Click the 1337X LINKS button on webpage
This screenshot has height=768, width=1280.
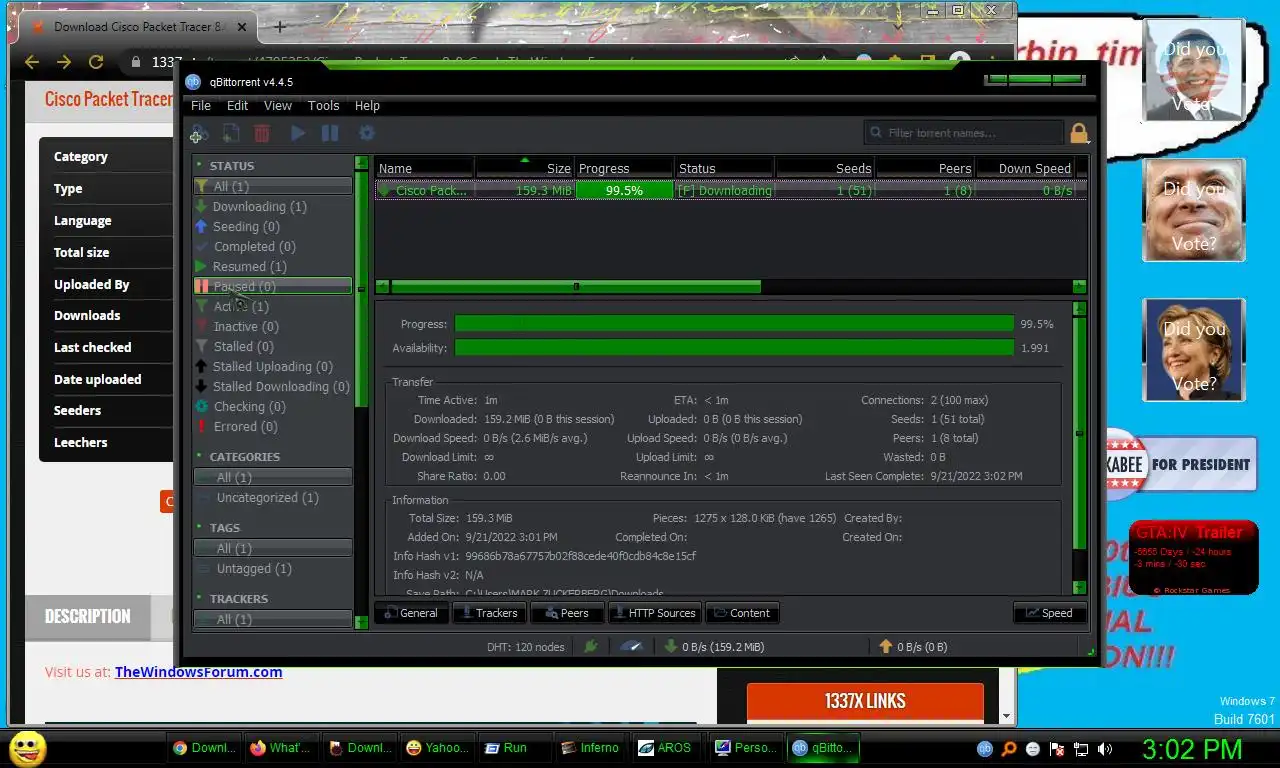[865, 701]
